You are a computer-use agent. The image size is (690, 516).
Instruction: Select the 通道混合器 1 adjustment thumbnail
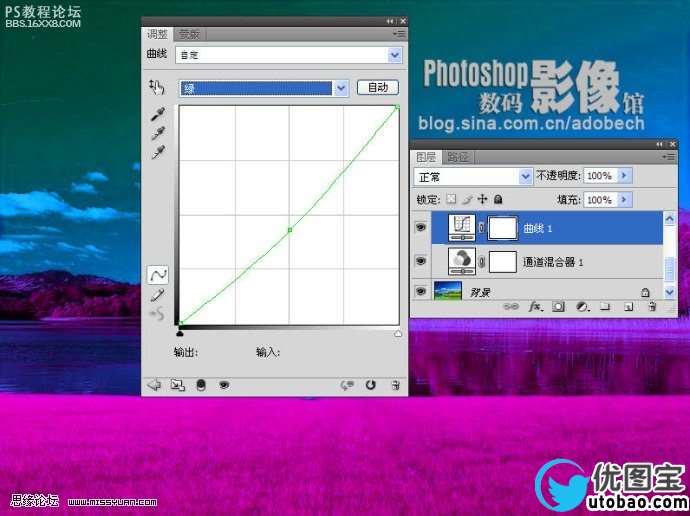pos(462,262)
